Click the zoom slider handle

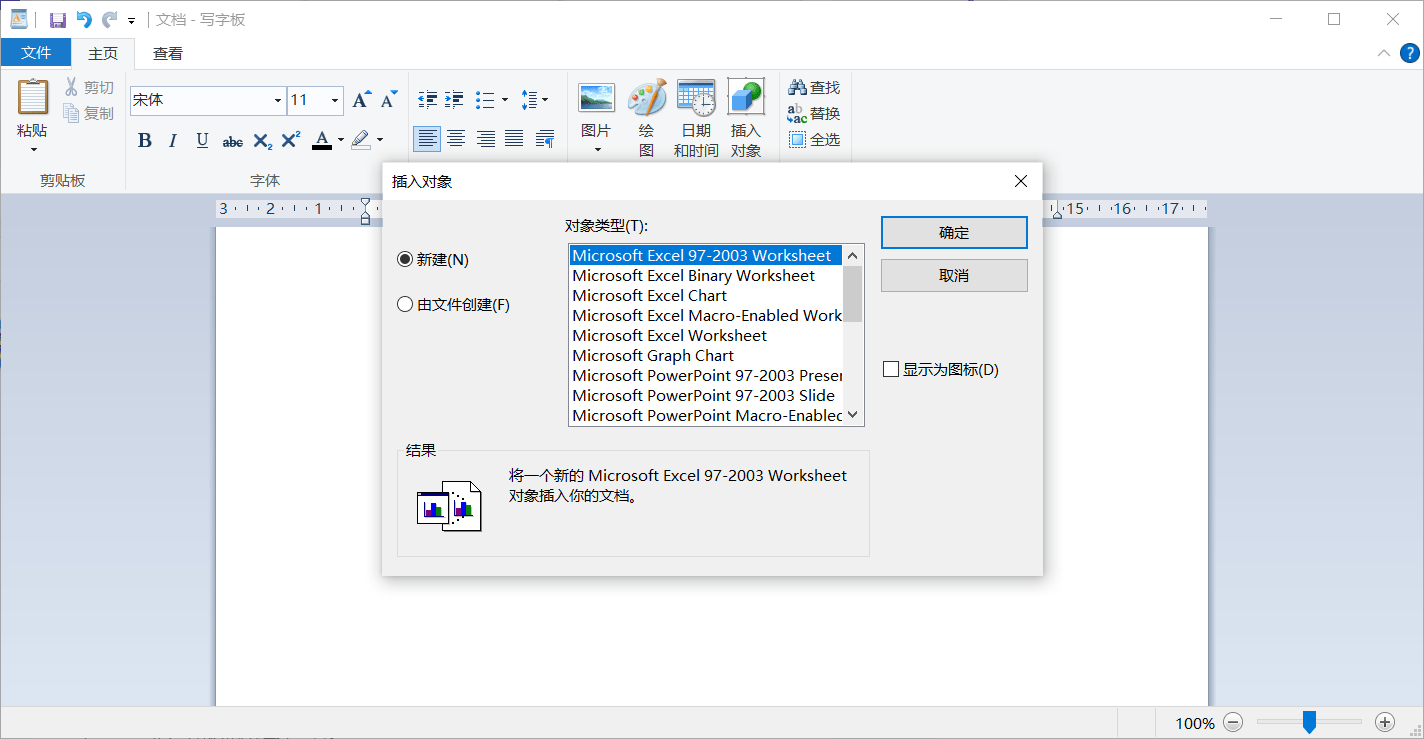pyautogui.click(x=1309, y=722)
